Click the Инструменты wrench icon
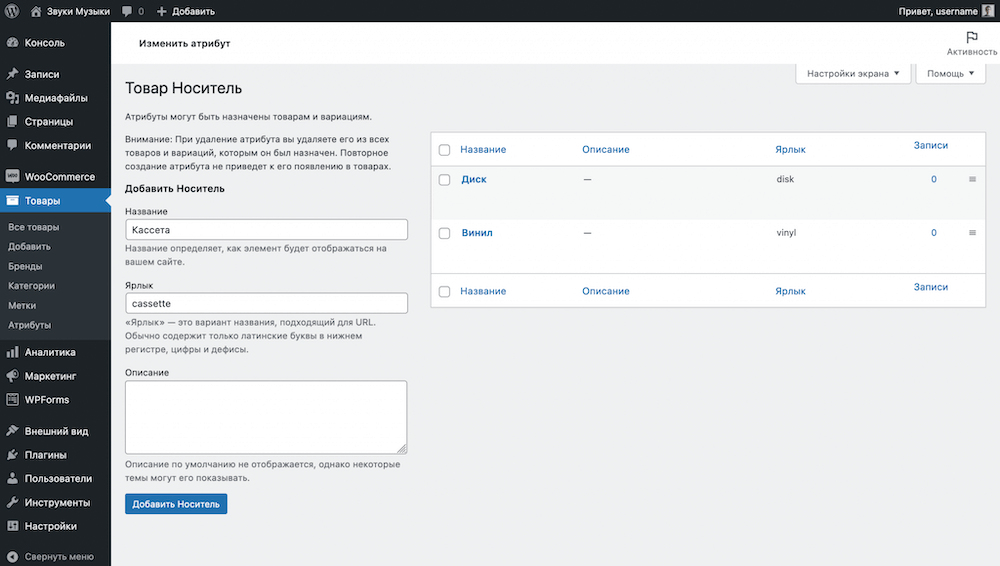Screen dimensions: 1000x566 12,502
